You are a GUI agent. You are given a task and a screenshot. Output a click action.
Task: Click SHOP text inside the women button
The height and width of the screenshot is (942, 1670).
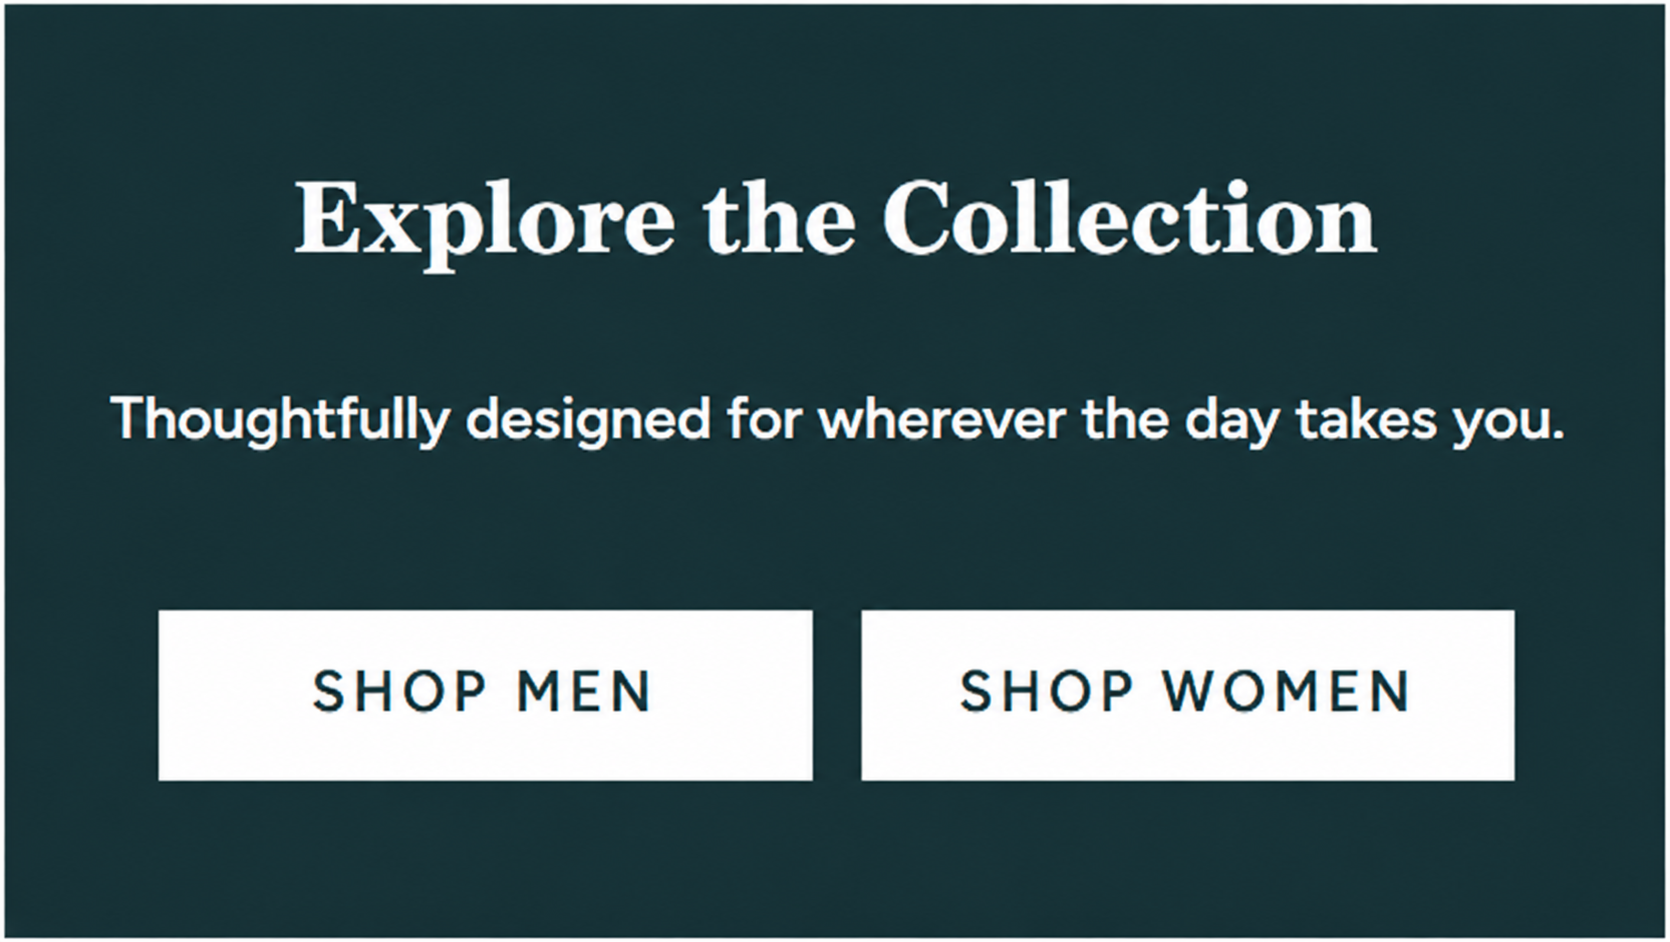click(1048, 692)
